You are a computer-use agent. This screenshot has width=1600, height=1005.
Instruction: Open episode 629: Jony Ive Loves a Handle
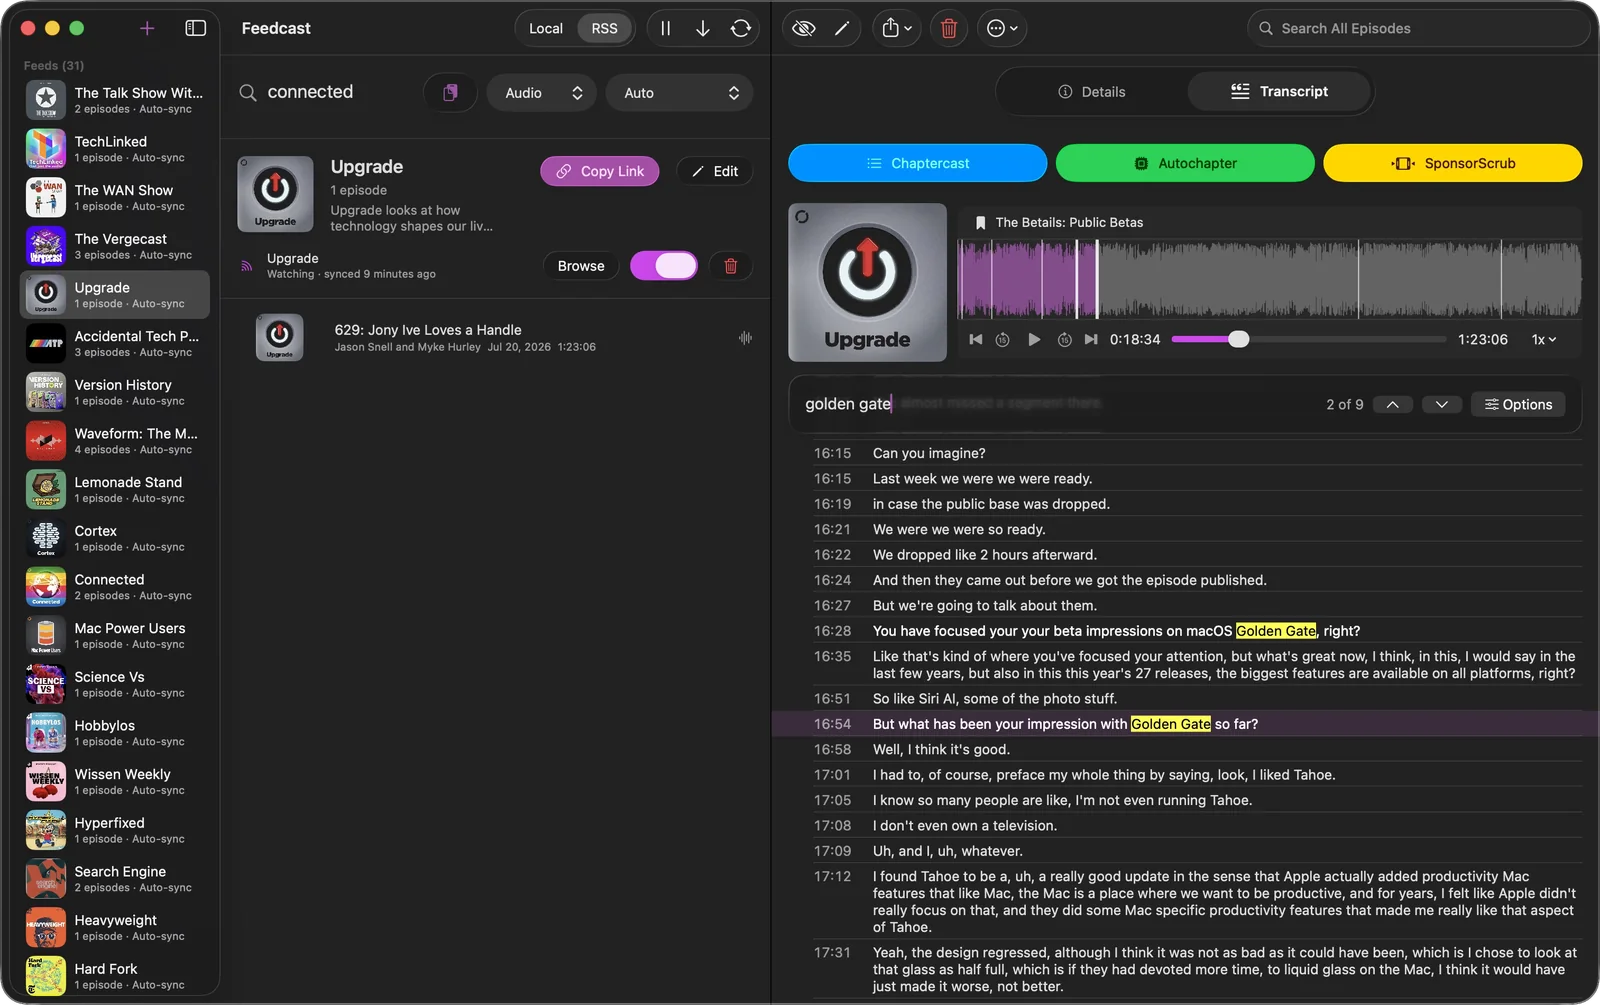[496, 338]
